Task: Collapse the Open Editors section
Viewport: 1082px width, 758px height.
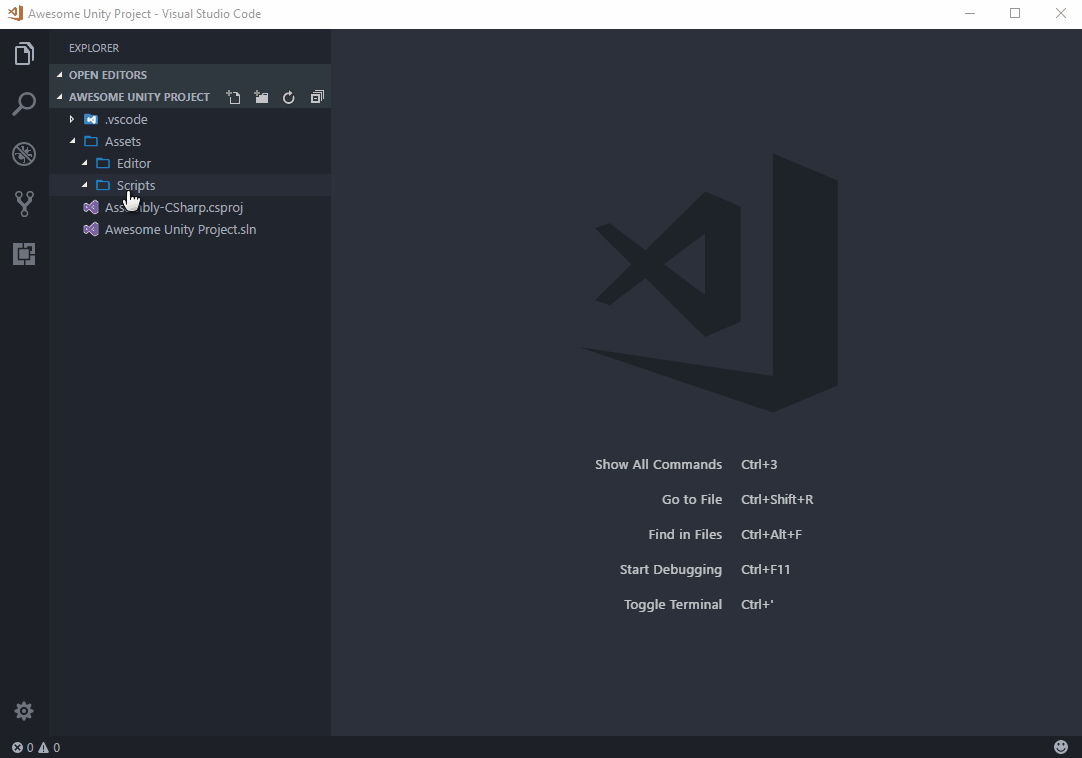Action: tap(60, 75)
